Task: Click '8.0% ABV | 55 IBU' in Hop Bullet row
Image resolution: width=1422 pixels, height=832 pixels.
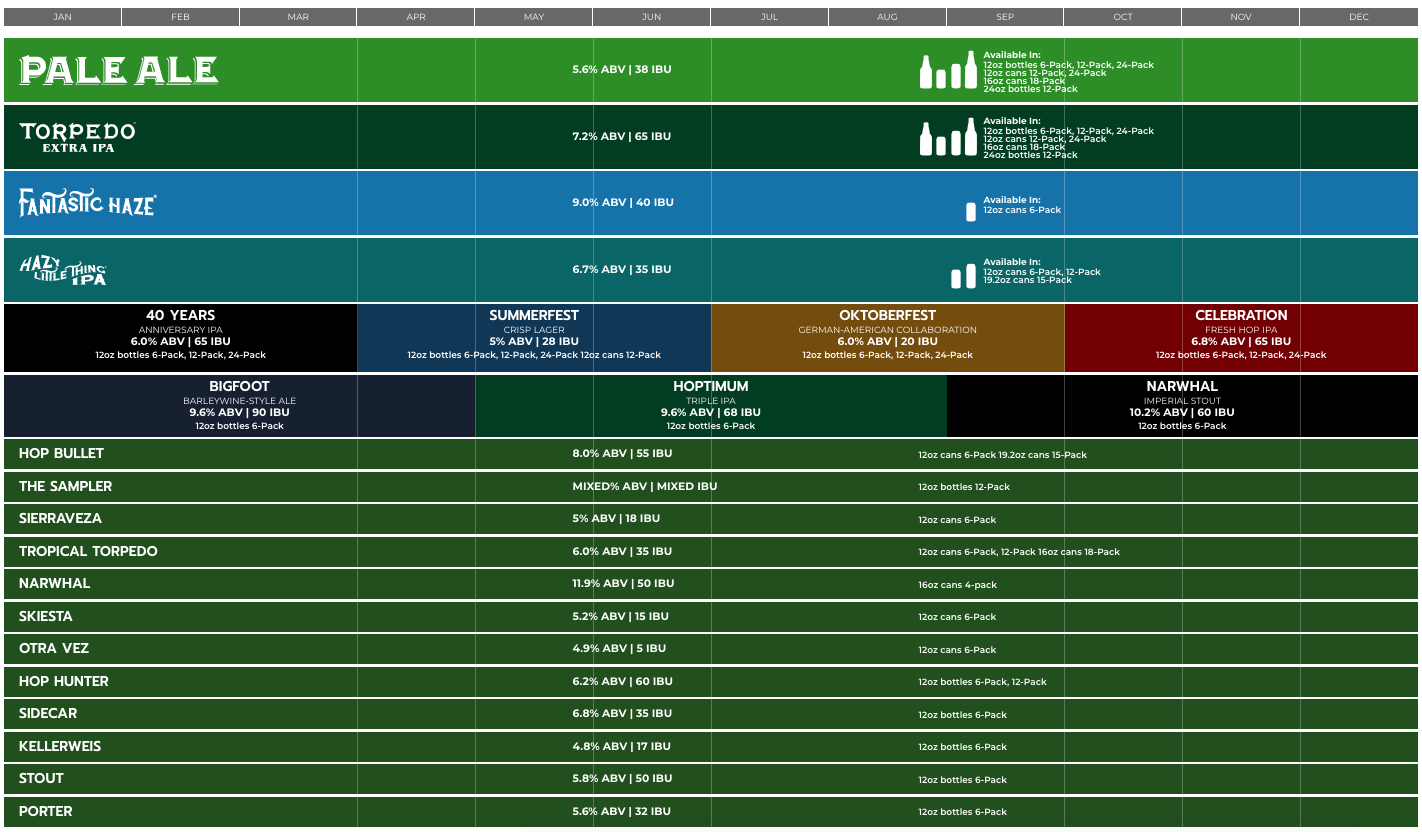Action: (622, 453)
